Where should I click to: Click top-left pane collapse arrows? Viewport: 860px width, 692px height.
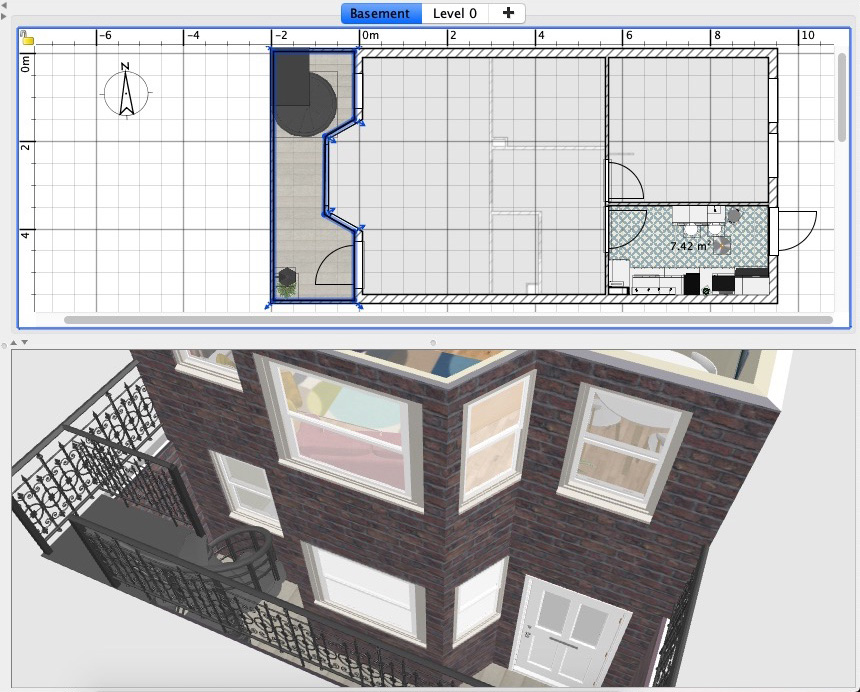click(x=4, y=11)
